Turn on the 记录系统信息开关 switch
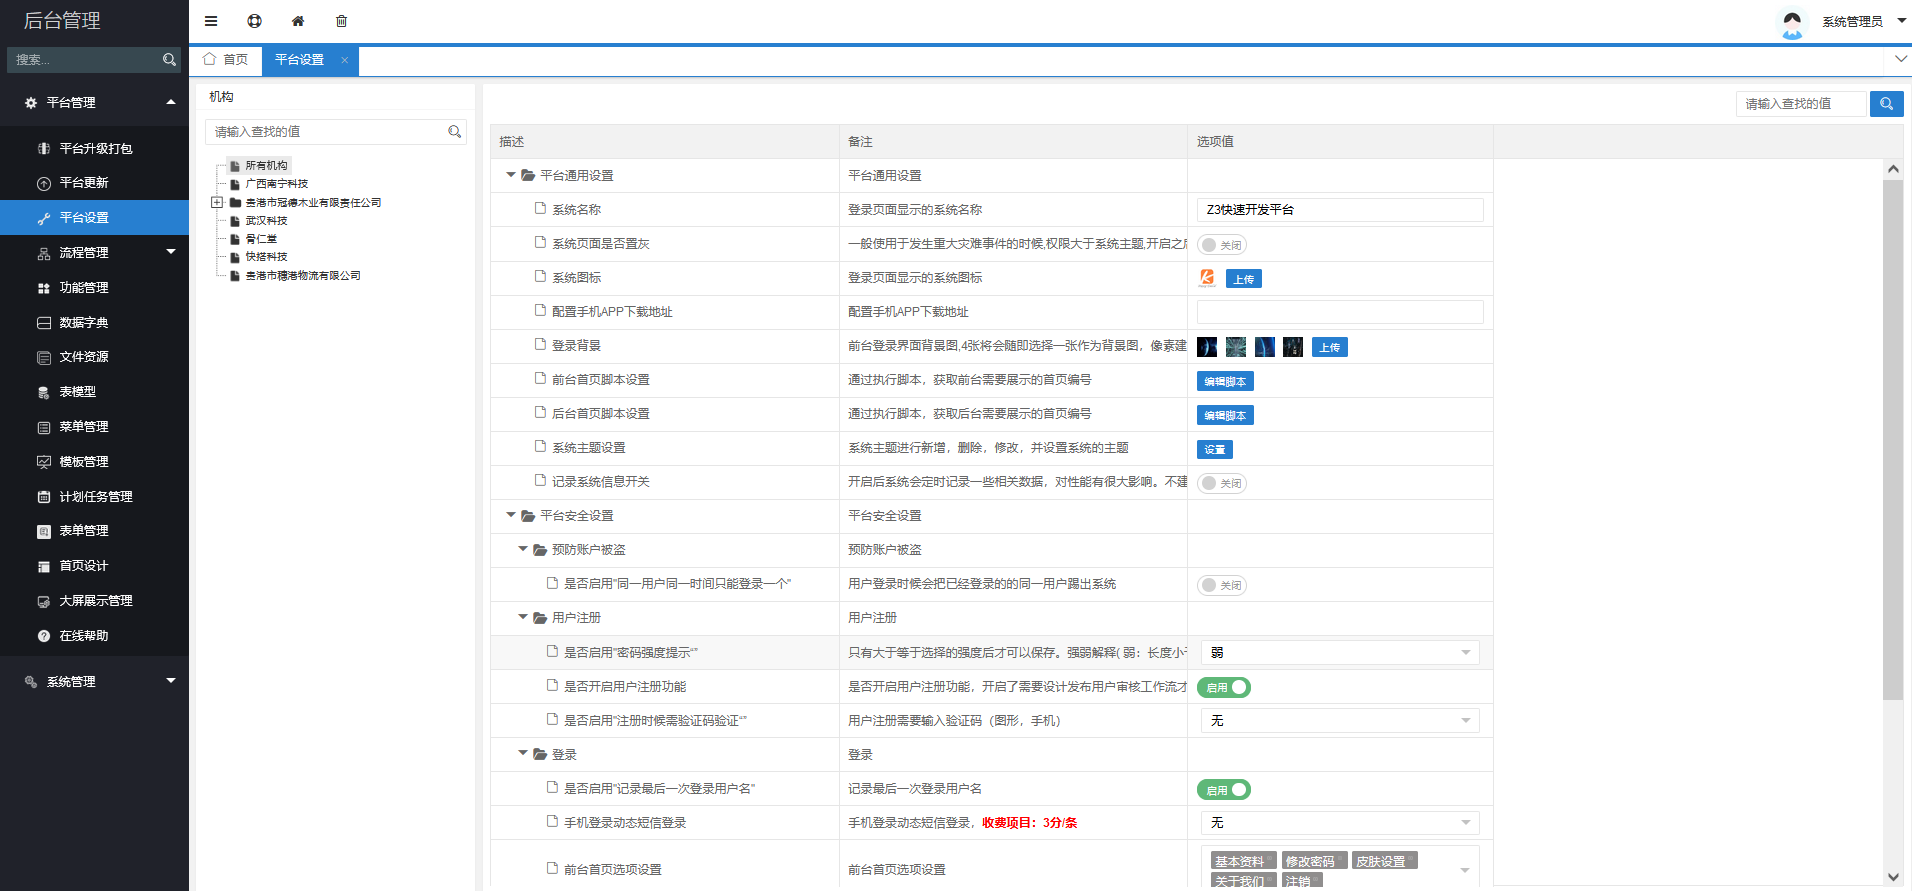 point(1222,483)
